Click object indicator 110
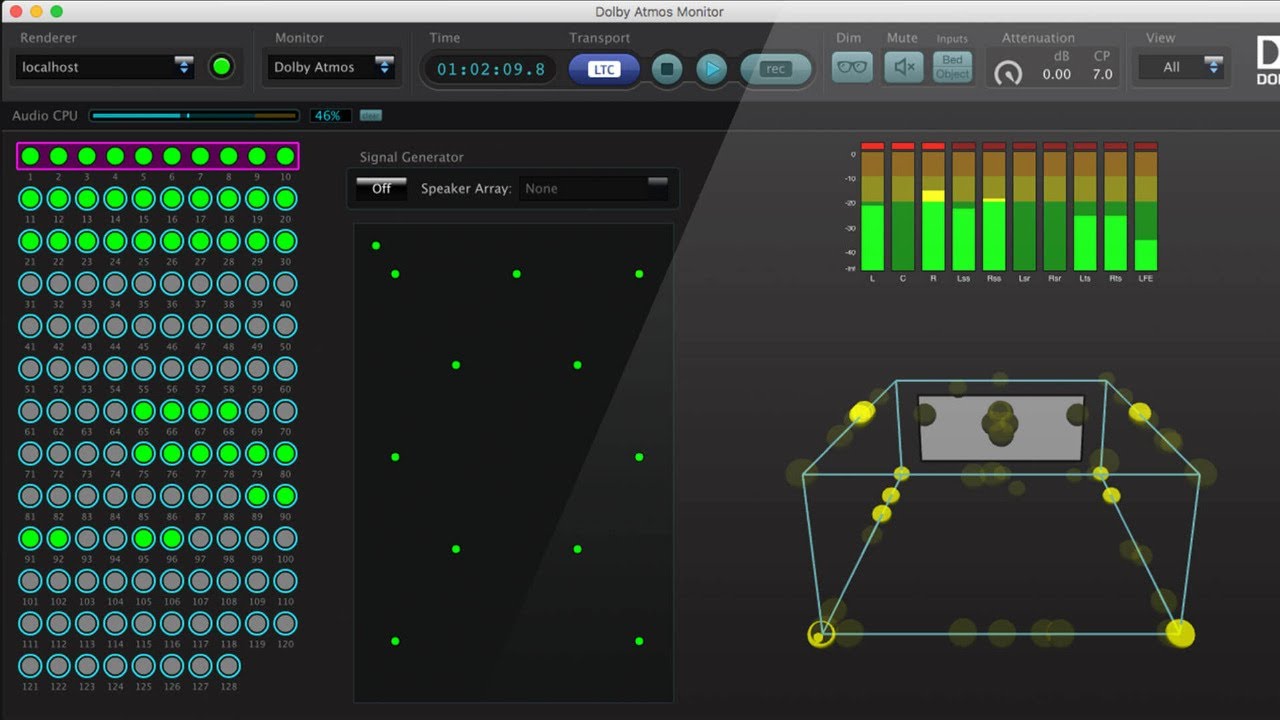Image resolution: width=1280 pixels, height=720 pixels. 285,581
